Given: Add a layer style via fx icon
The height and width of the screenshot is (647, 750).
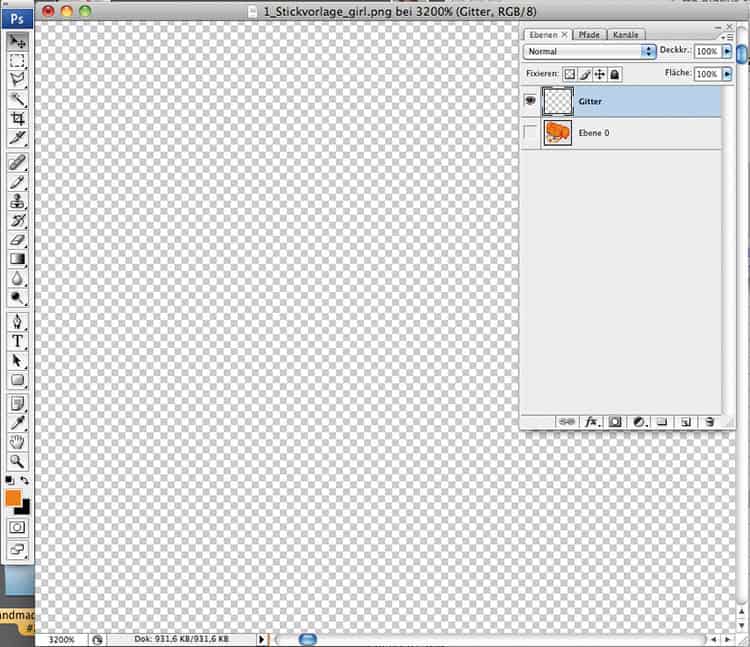Looking at the screenshot, I should [591, 422].
